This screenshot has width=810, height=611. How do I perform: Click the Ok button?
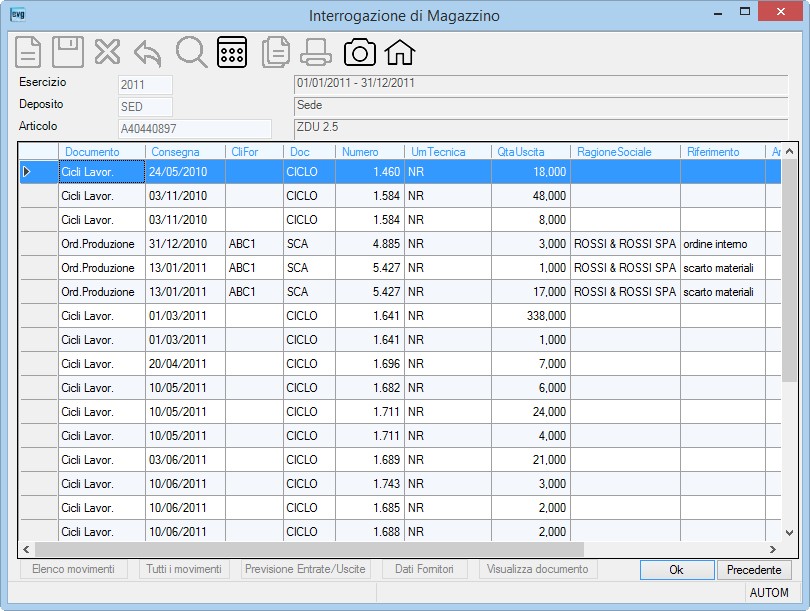[x=677, y=570]
